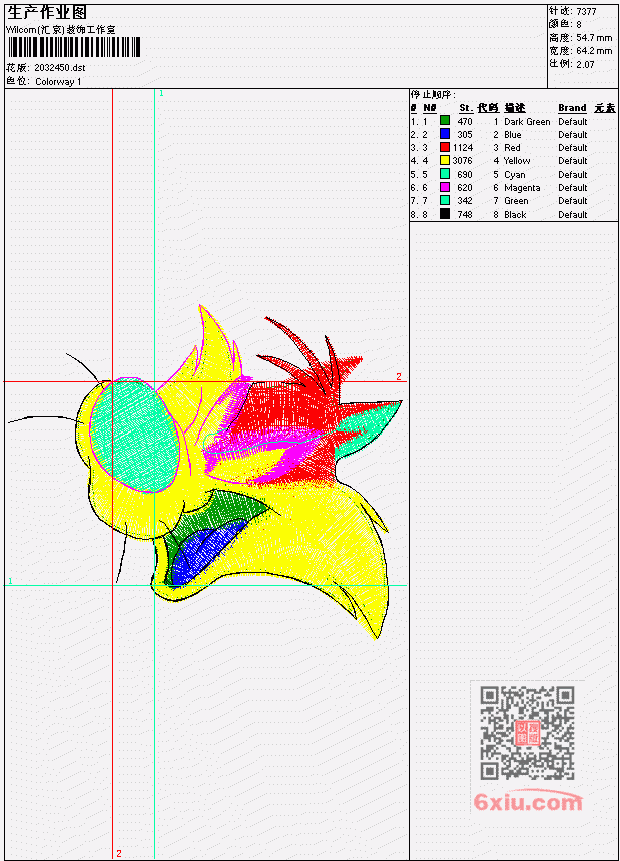The image size is (620, 861).
Task: Click the Brand column header
Action: (x=572, y=108)
